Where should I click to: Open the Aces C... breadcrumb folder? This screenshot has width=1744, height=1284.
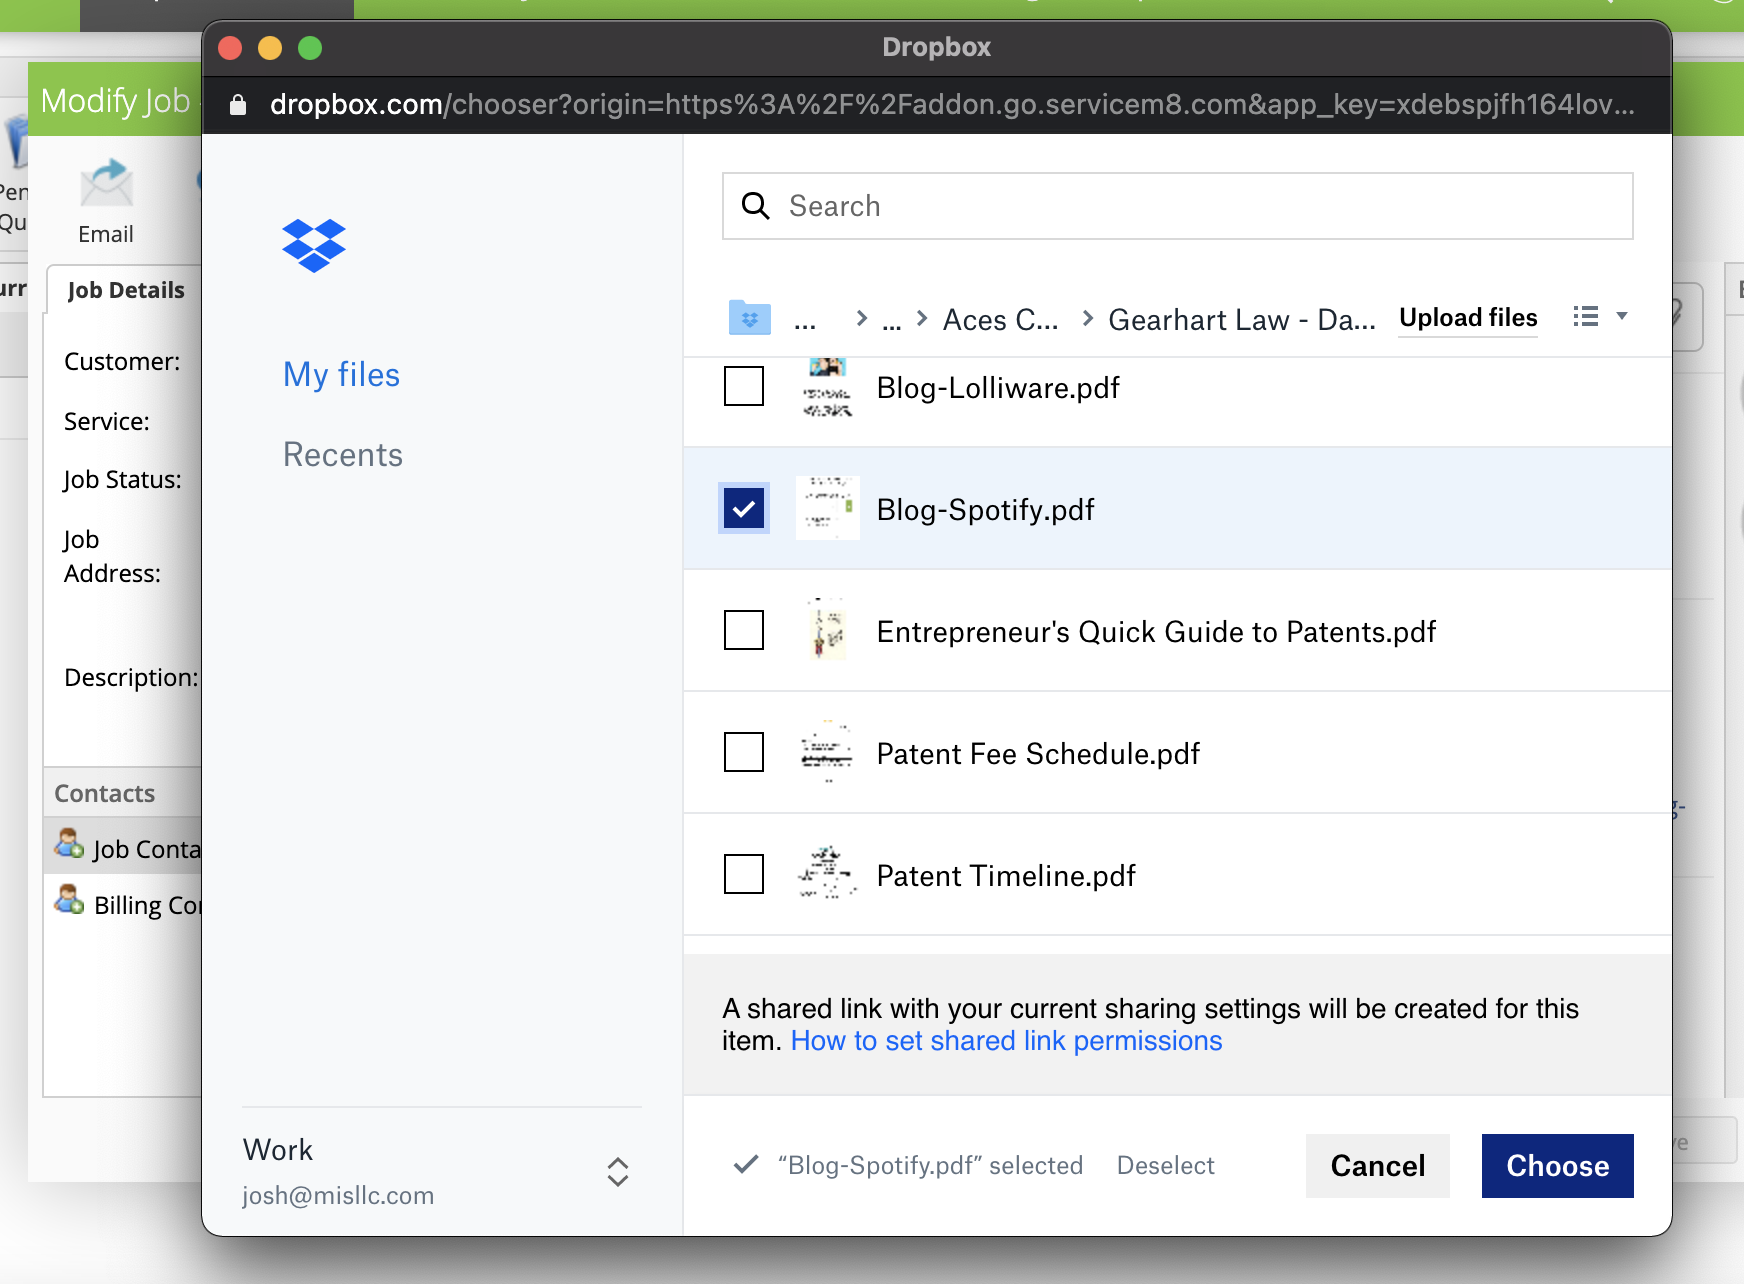[x=1000, y=320]
